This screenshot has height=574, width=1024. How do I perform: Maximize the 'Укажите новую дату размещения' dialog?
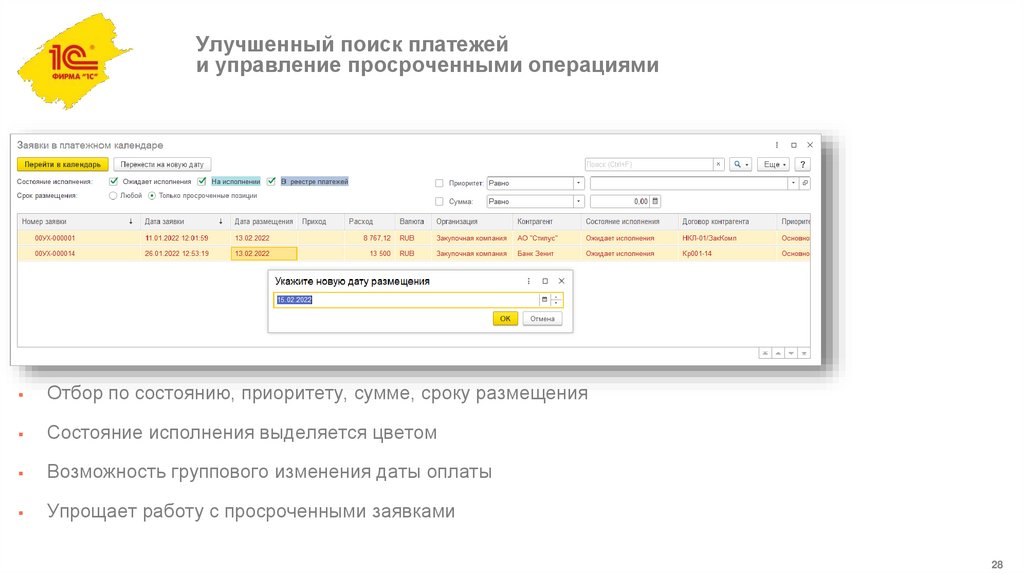point(545,281)
